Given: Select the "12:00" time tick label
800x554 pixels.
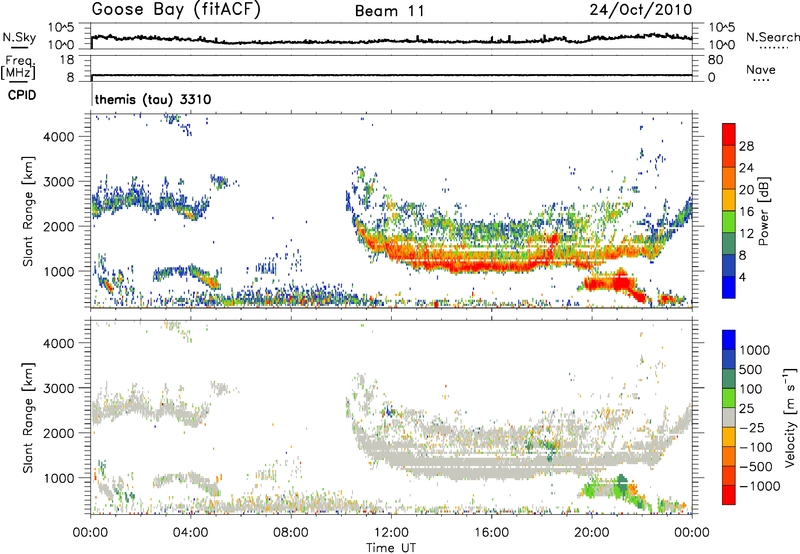Looking at the screenshot, I should (391, 533).
